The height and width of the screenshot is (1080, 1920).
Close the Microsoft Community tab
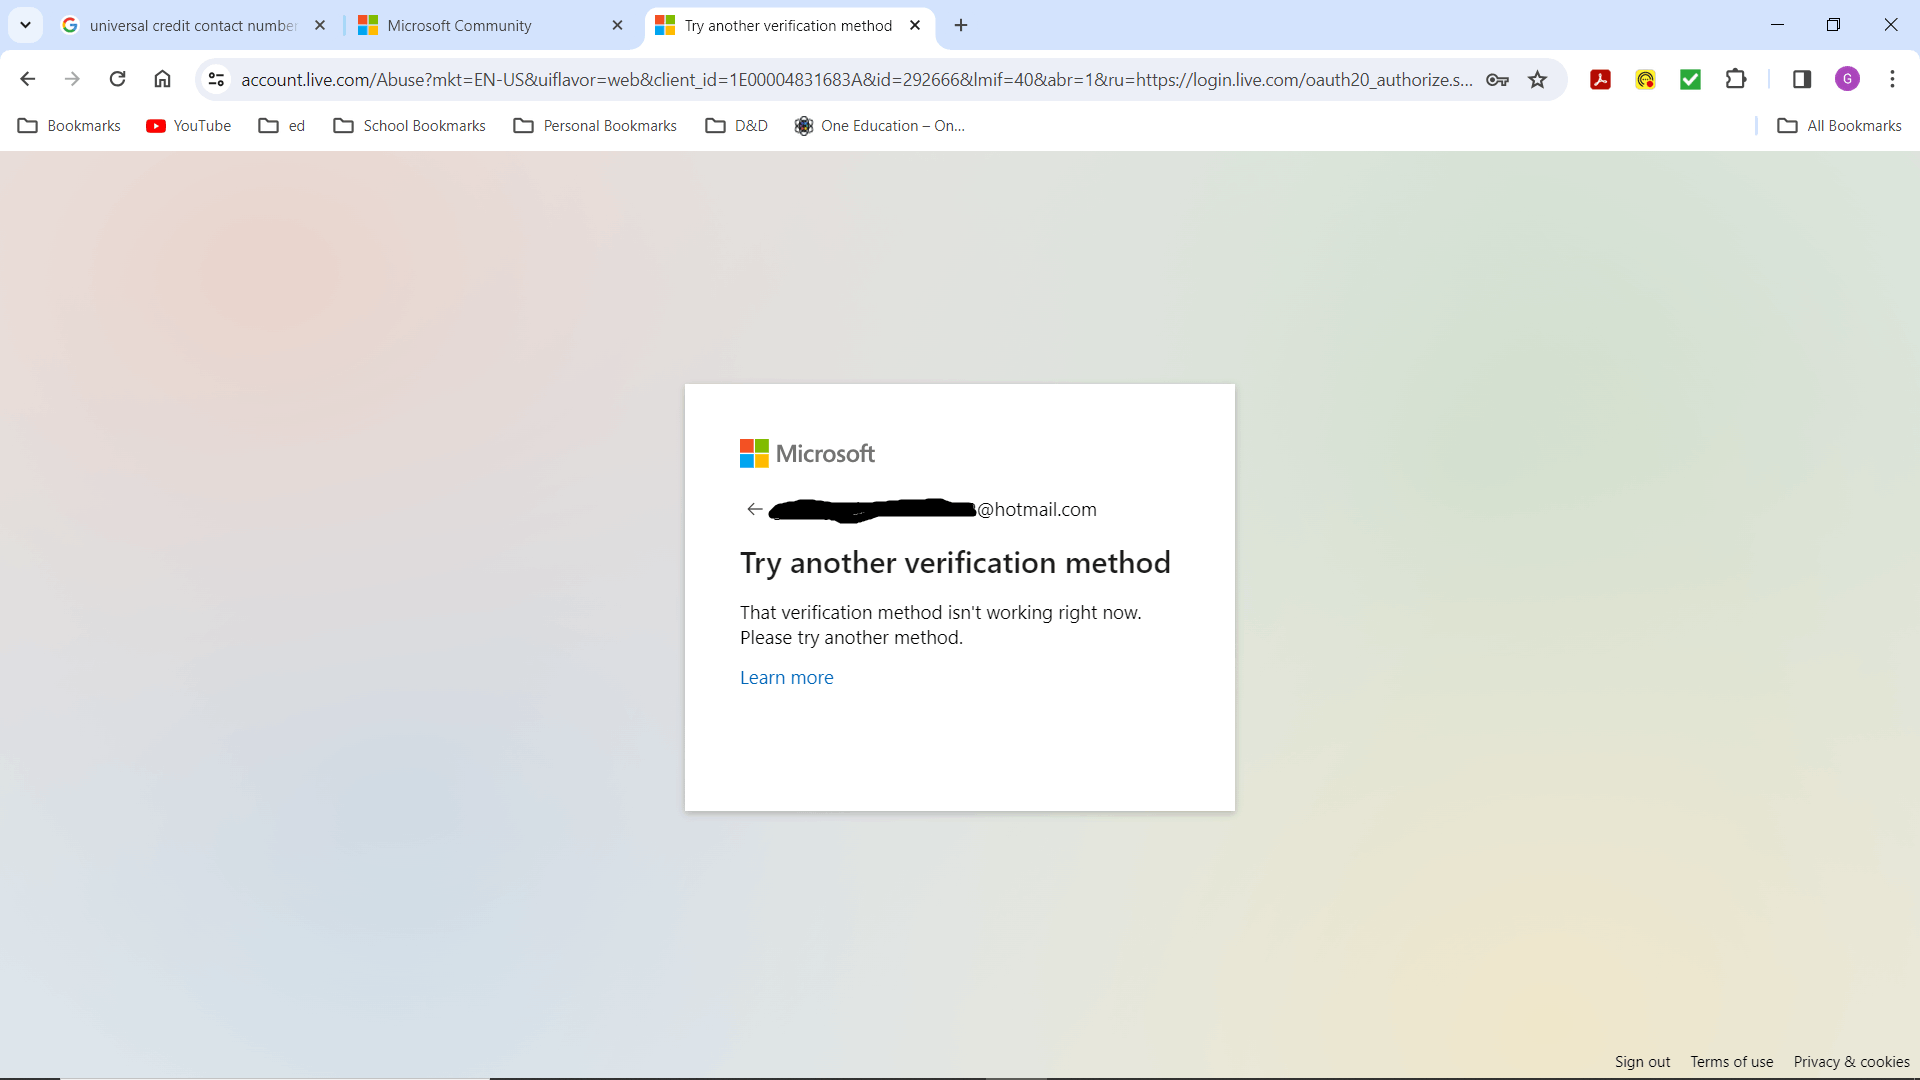click(617, 26)
